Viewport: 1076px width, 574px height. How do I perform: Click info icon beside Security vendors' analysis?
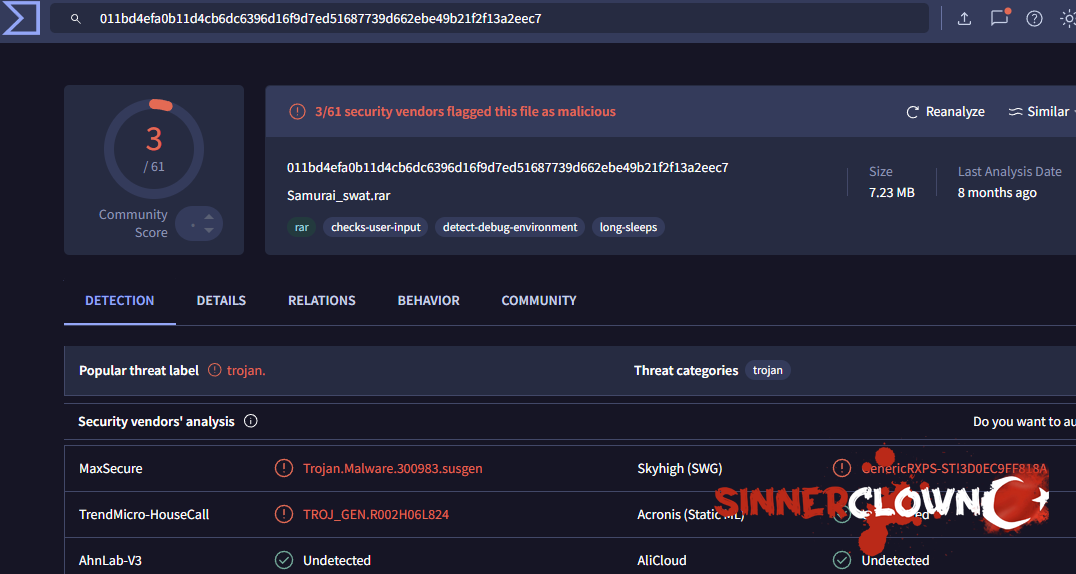coord(251,421)
